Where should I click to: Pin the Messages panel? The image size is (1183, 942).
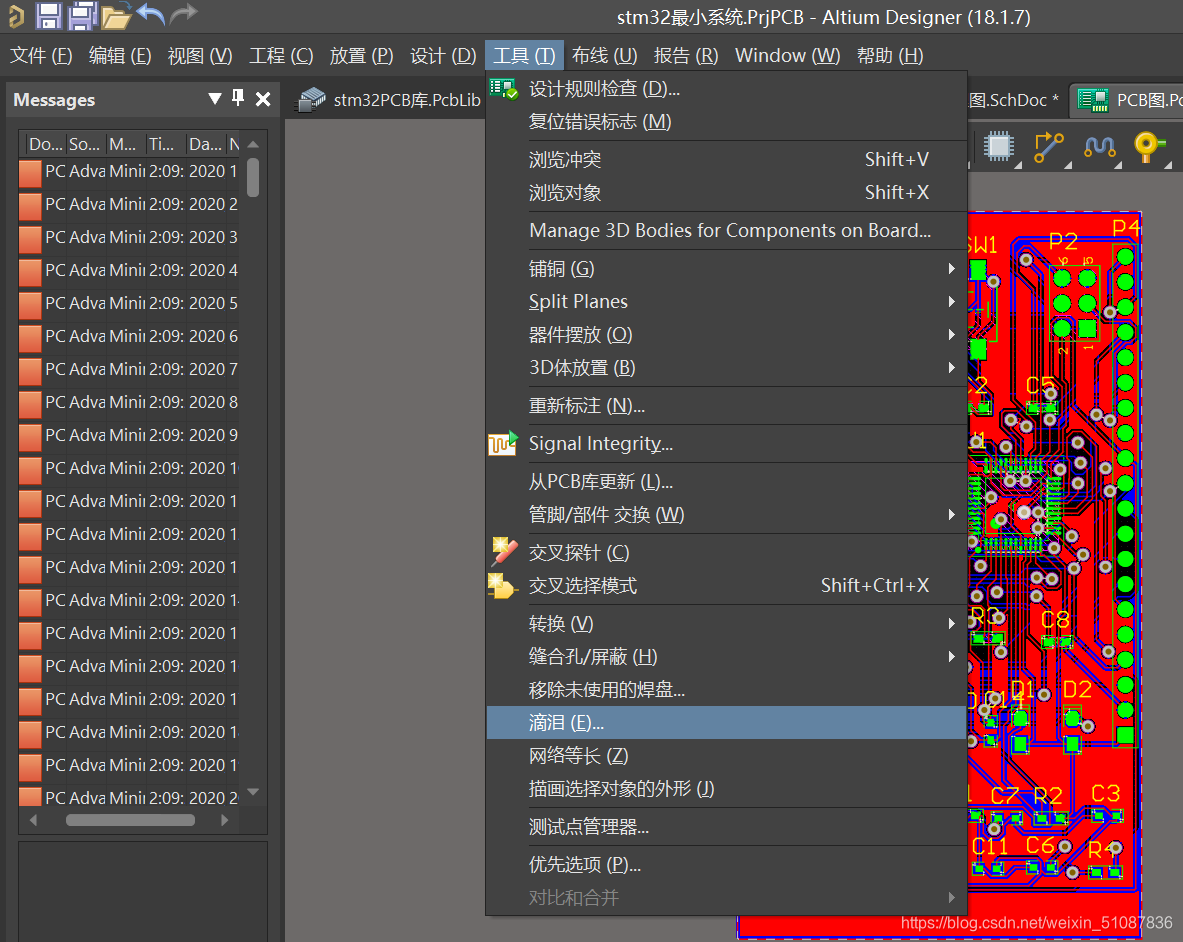tap(238, 98)
